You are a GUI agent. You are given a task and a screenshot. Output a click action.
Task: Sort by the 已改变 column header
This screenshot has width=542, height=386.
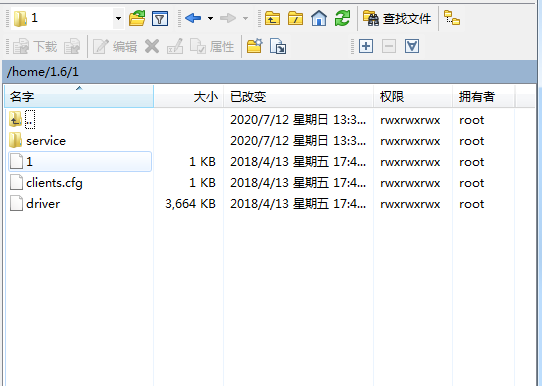pos(298,96)
